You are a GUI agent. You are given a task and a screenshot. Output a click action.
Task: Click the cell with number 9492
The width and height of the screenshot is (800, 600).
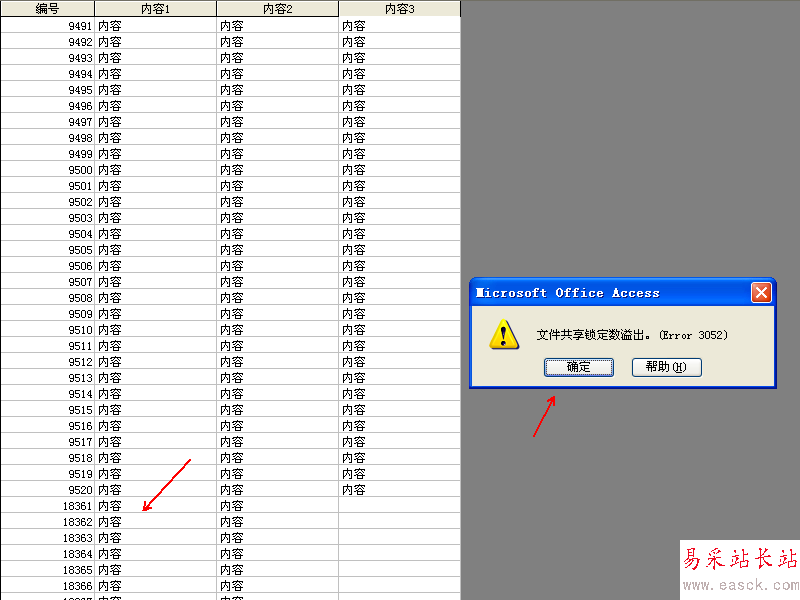[47, 41]
